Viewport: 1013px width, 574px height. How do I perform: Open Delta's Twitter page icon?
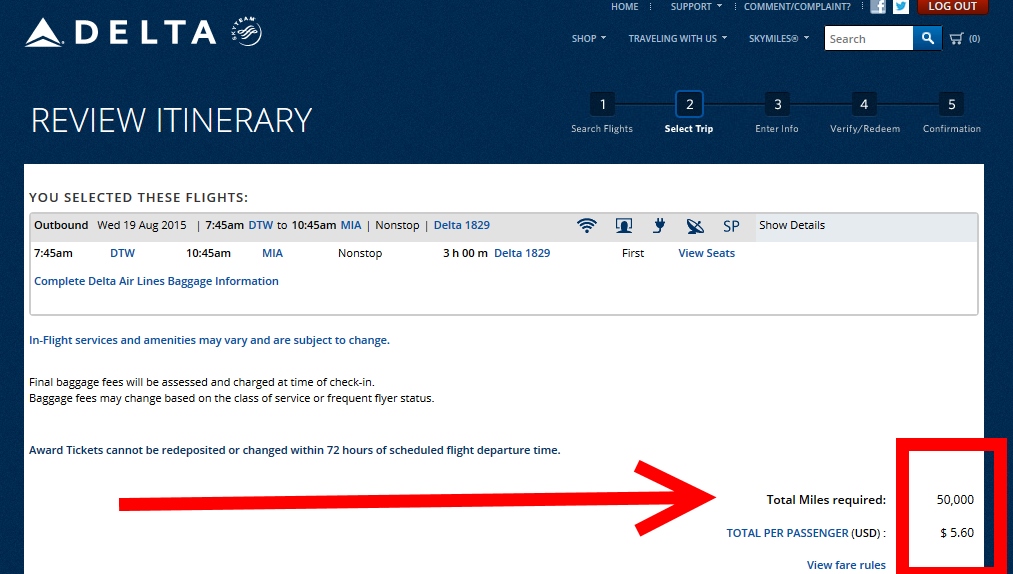click(x=901, y=6)
